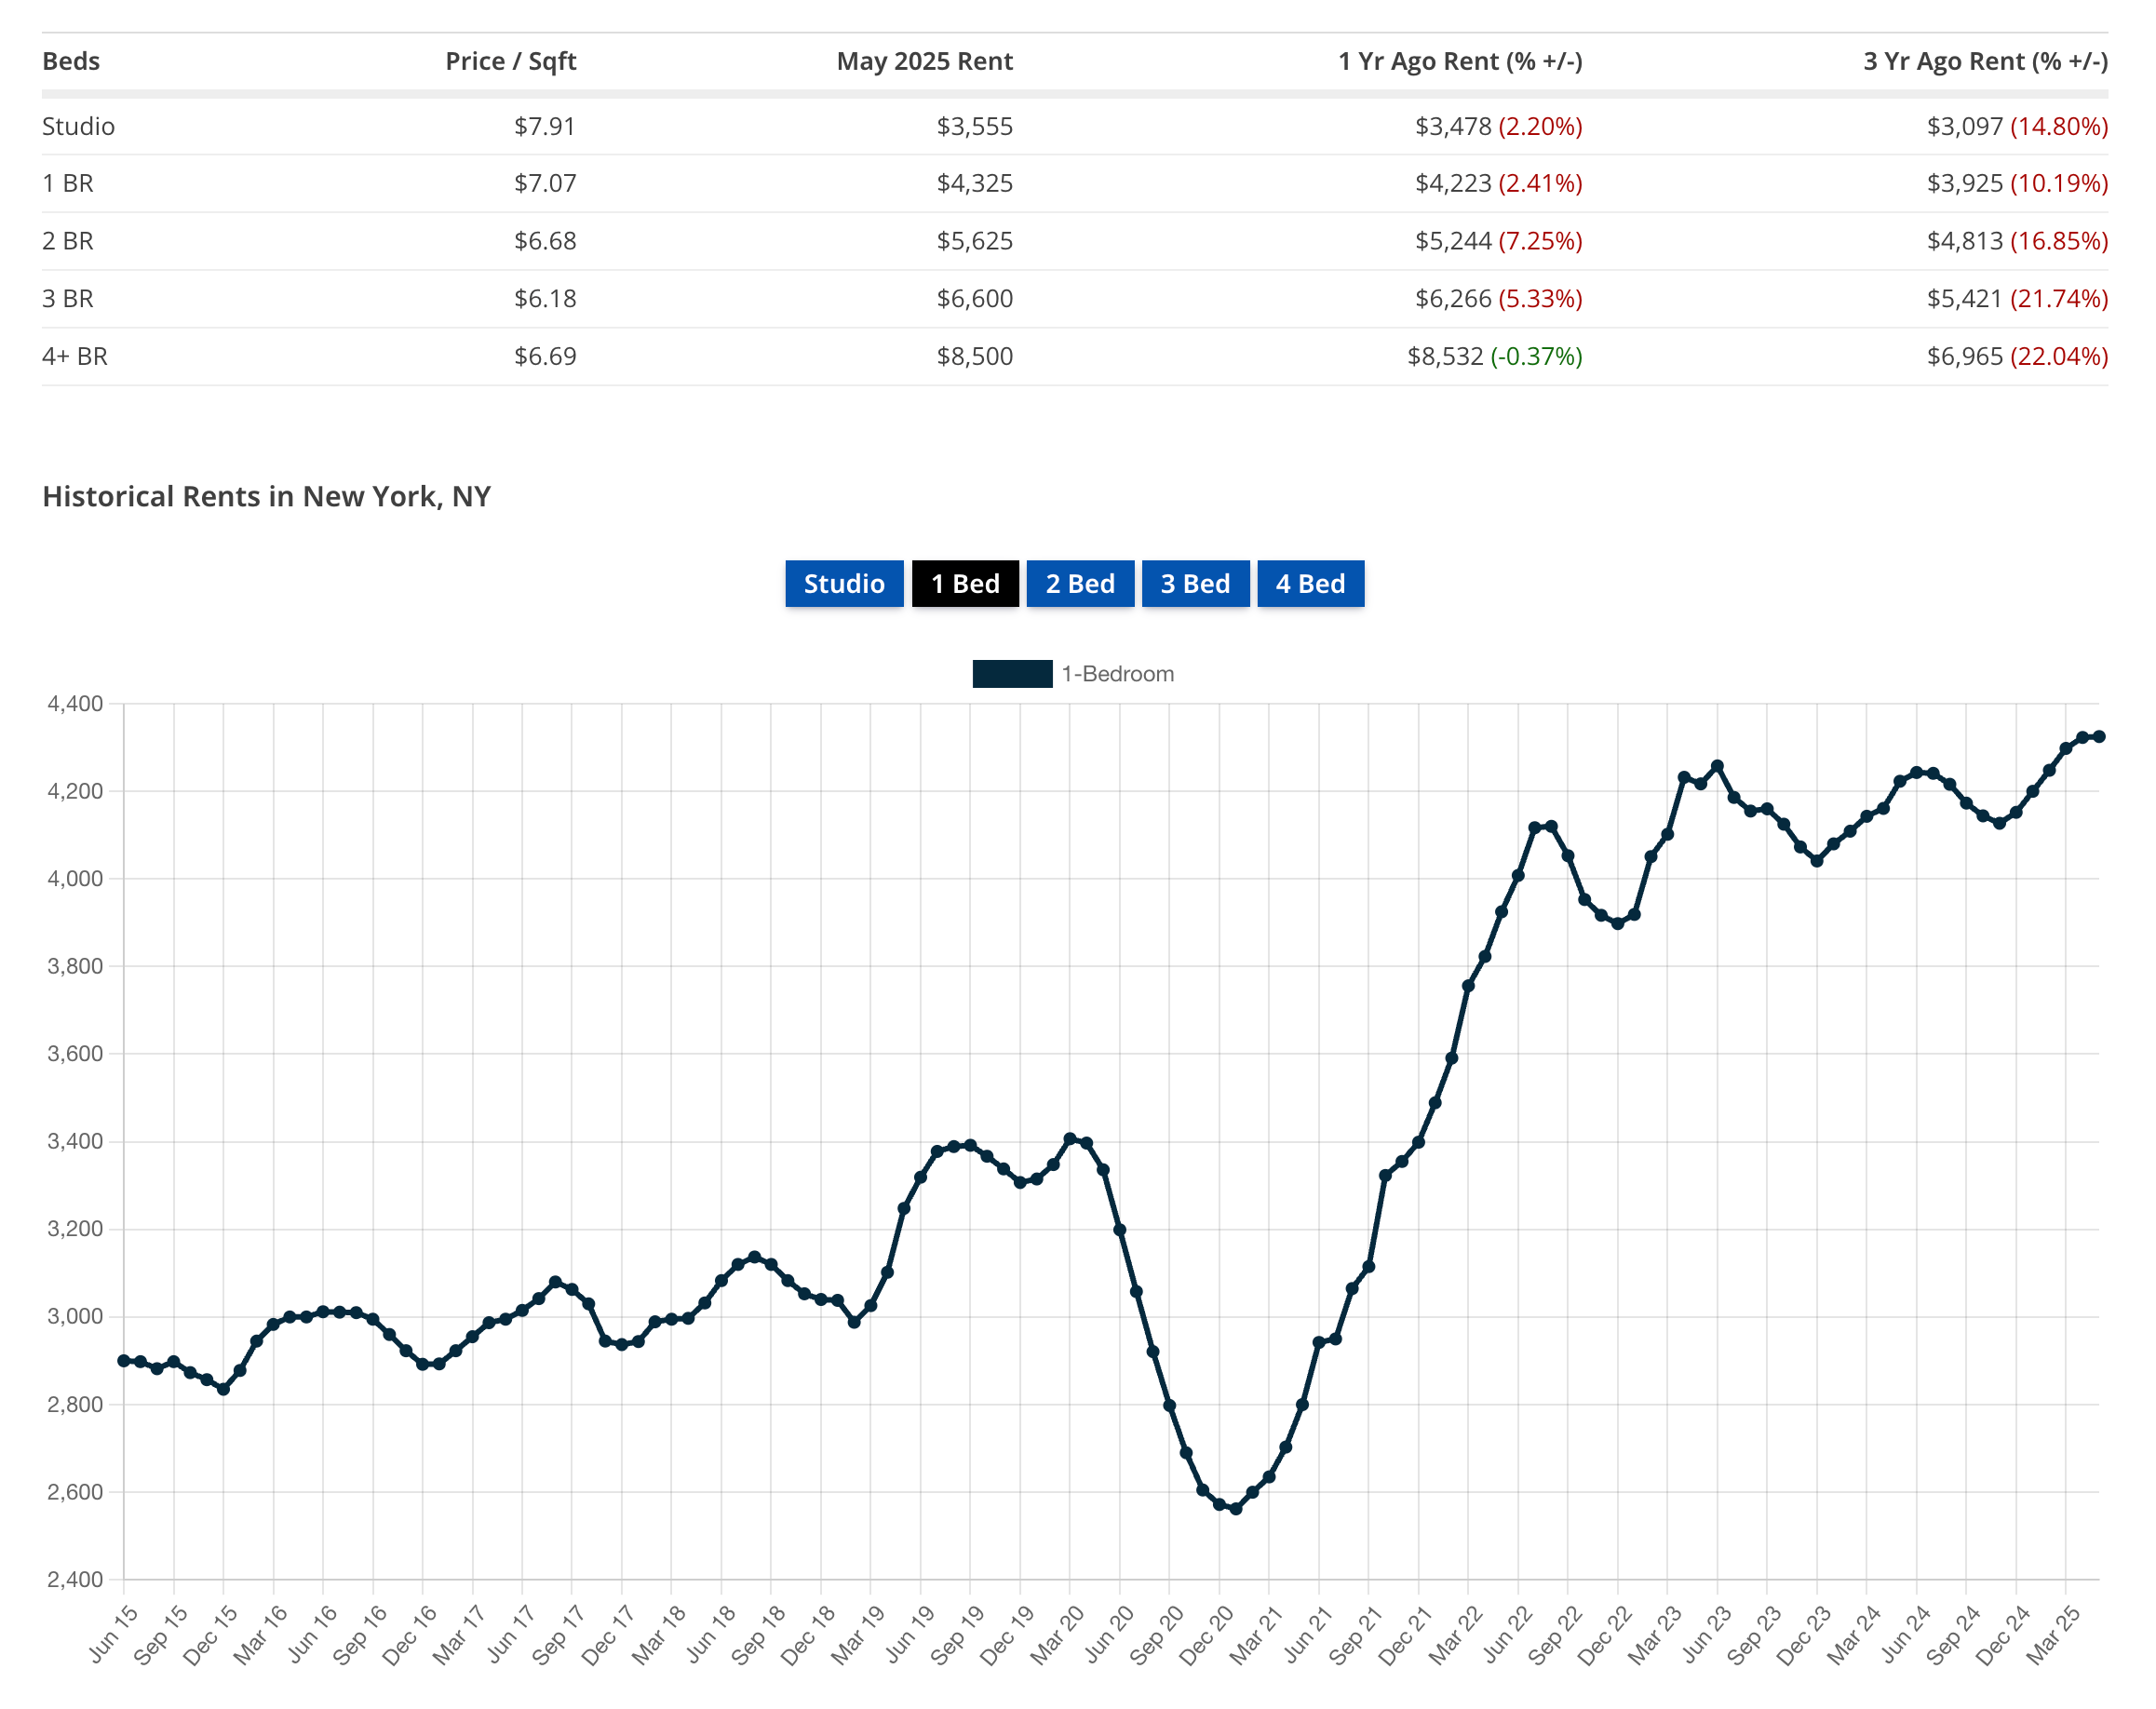The width and height of the screenshot is (2156, 1709).
Task: Click the 1-Bedroom legend label
Action: [1118, 674]
